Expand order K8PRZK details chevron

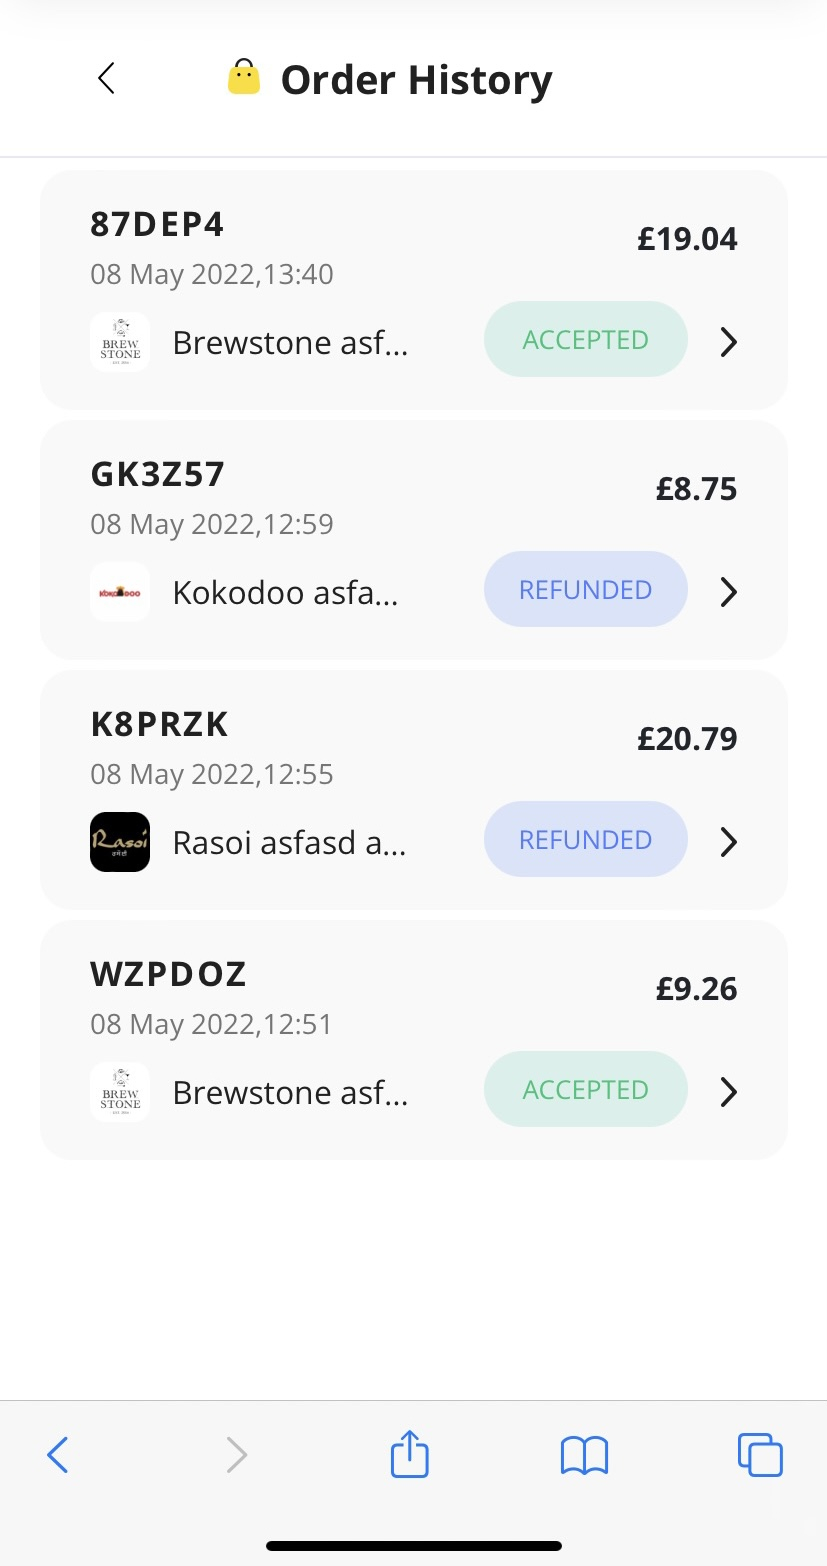(x=729, y=842)
